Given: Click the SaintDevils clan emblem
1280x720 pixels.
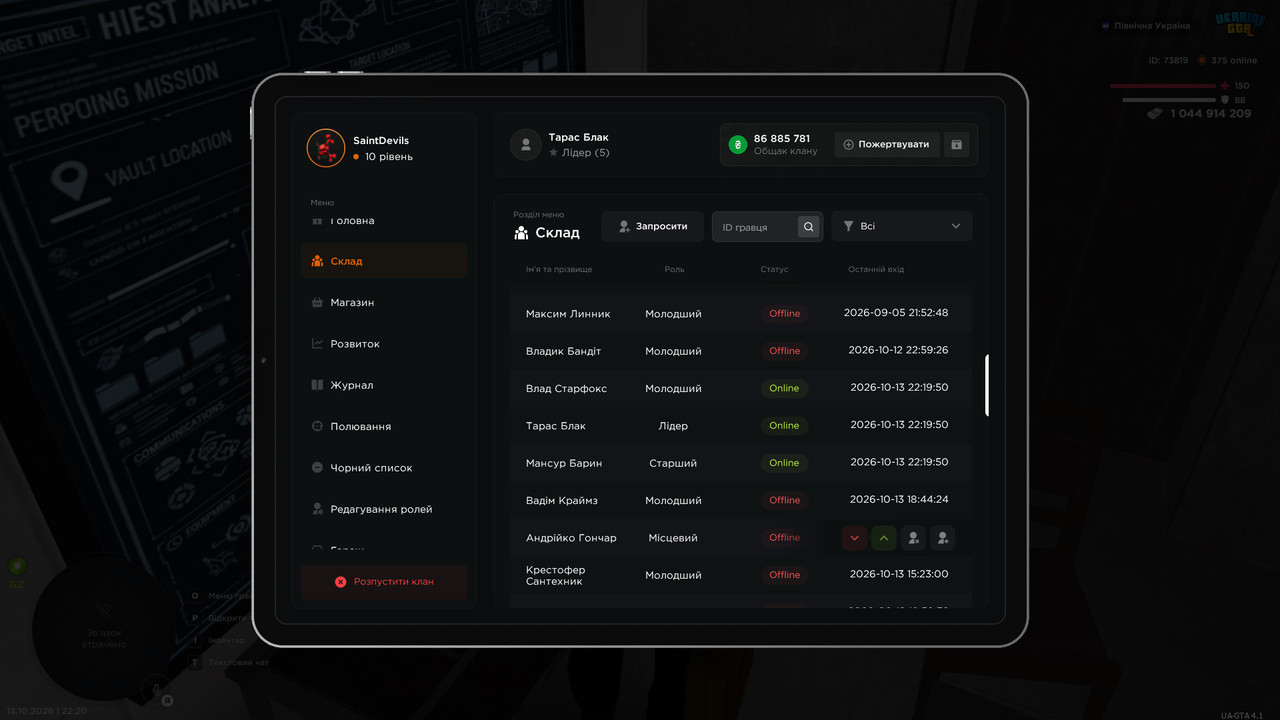Looking at the screenshot, I should coord(326,148).
